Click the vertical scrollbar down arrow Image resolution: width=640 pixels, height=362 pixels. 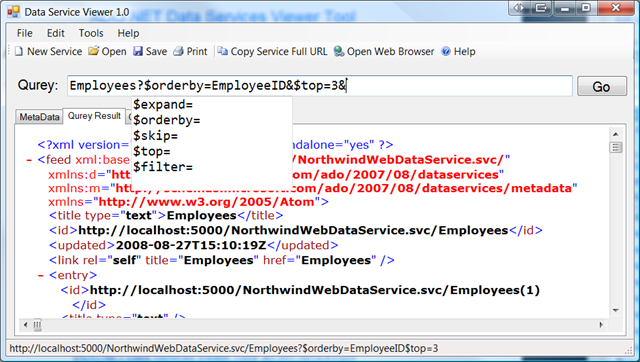click(x=616, y=311)
